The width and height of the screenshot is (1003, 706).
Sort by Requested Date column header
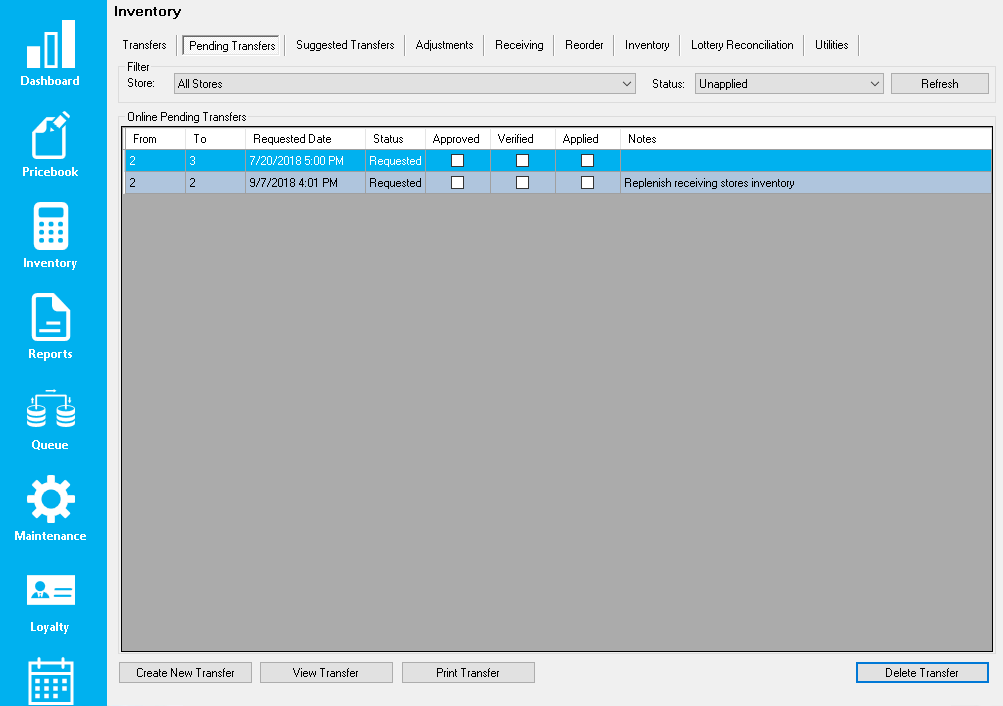click(306, 139)
